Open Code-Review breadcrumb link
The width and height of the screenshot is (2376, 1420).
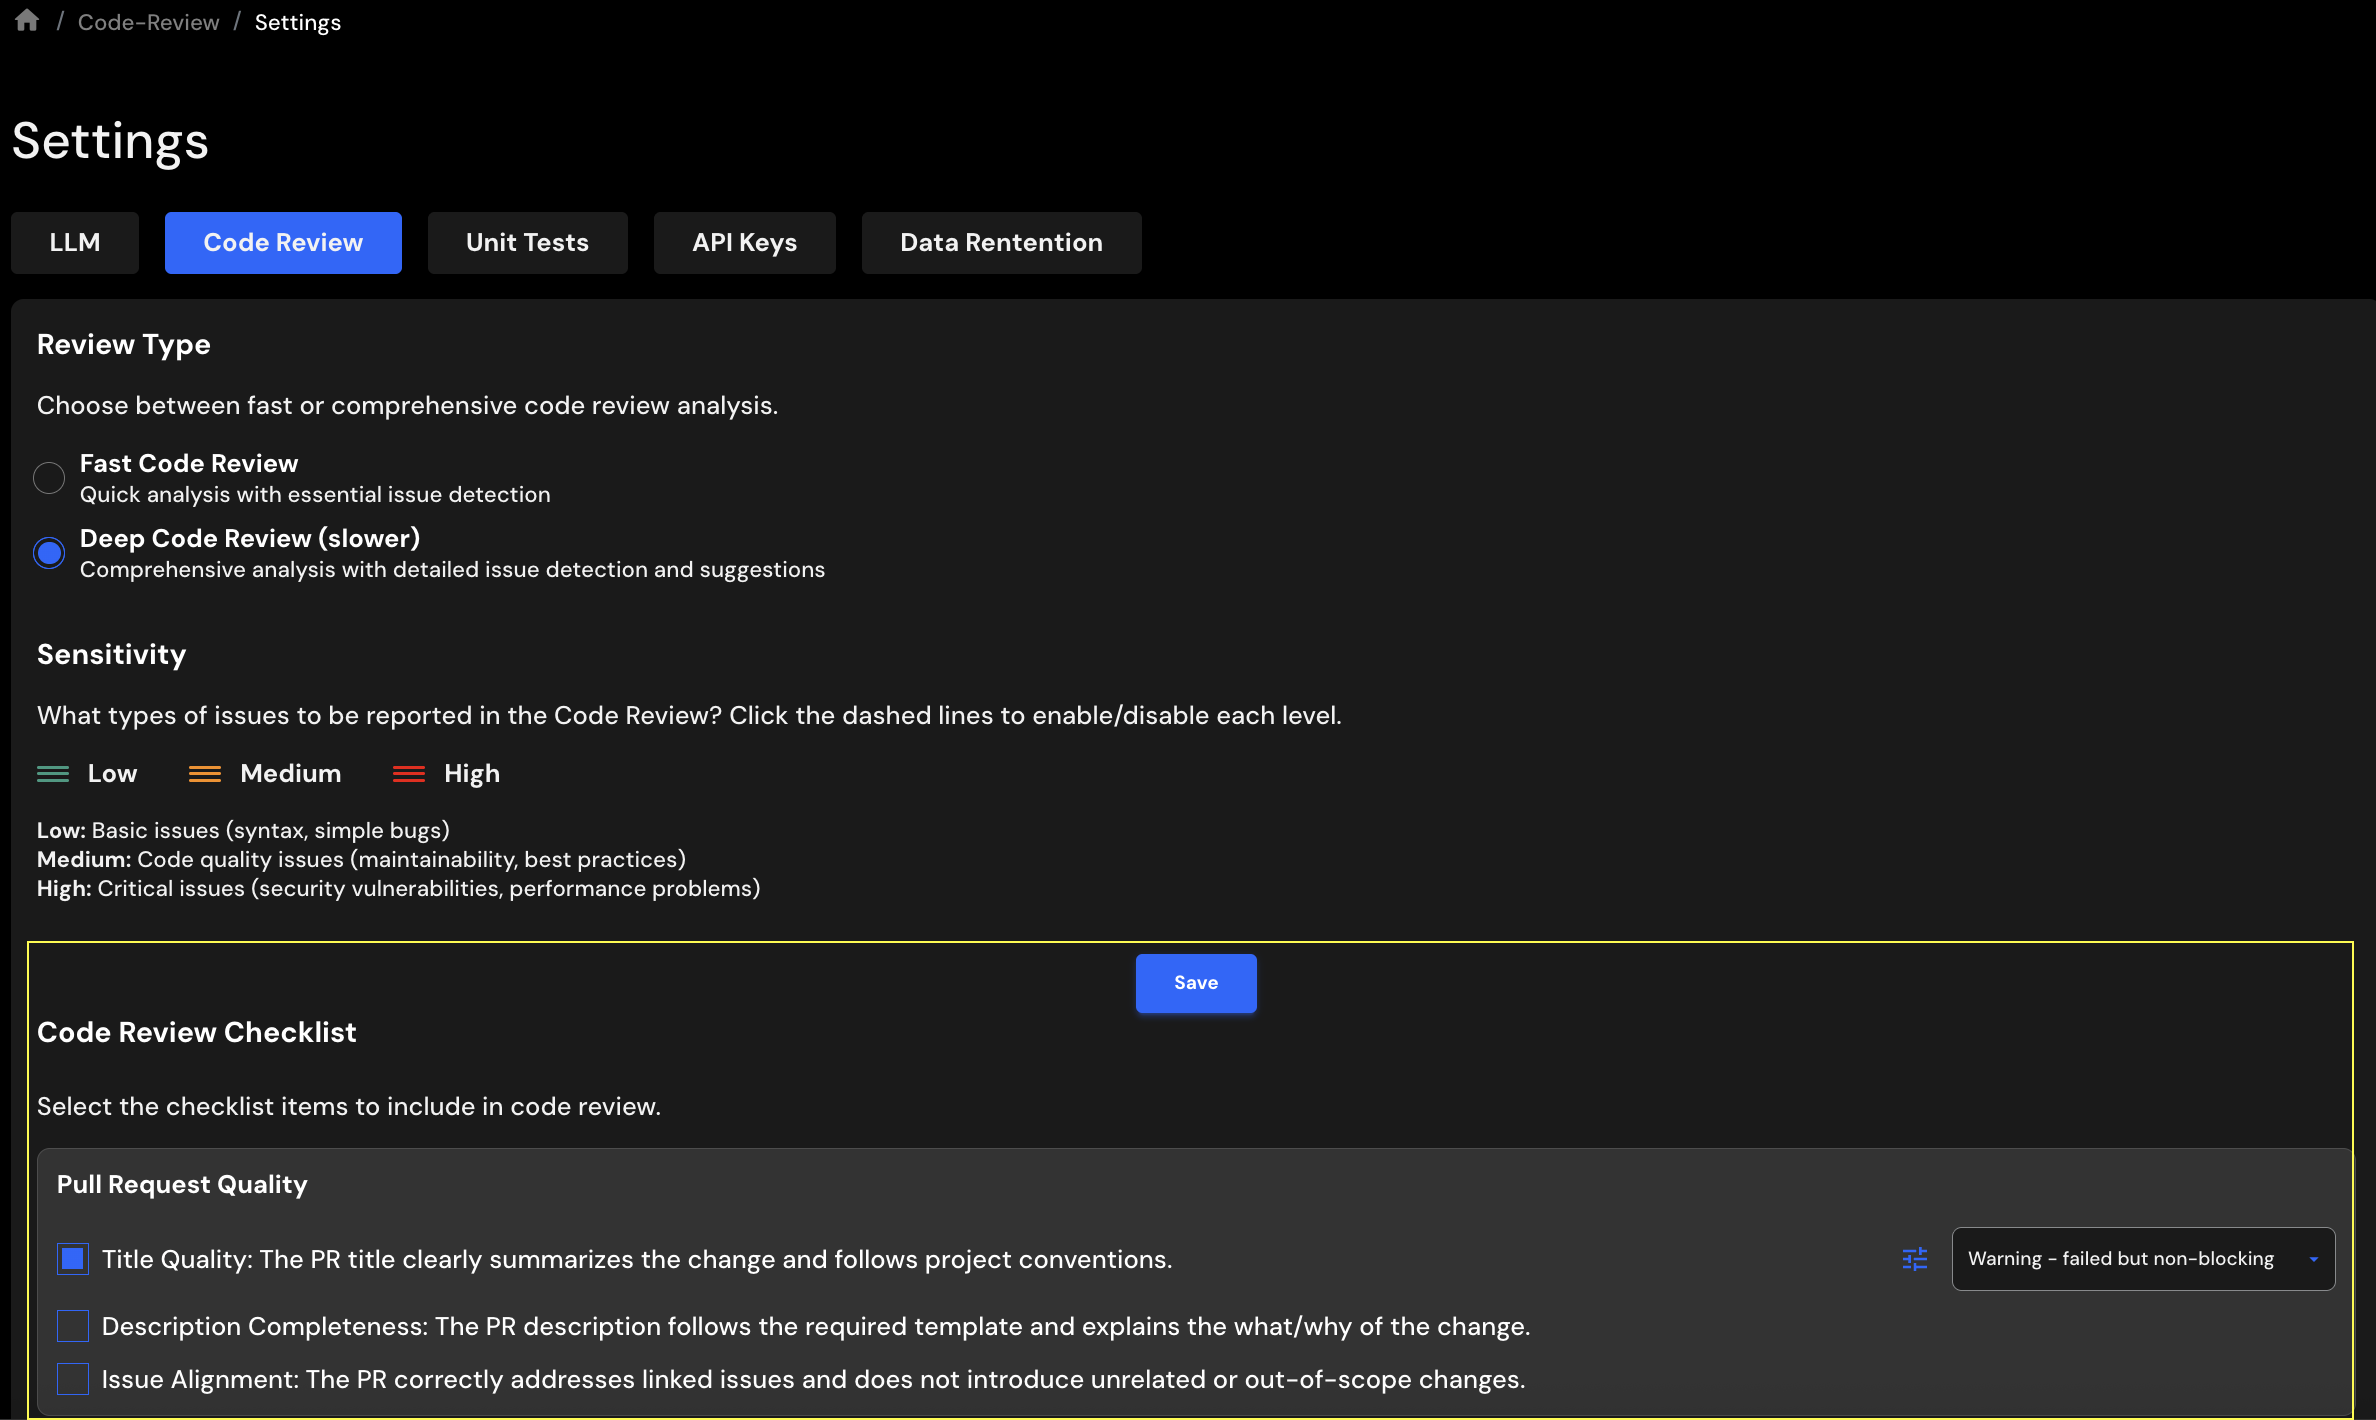(x=148, y=22)
